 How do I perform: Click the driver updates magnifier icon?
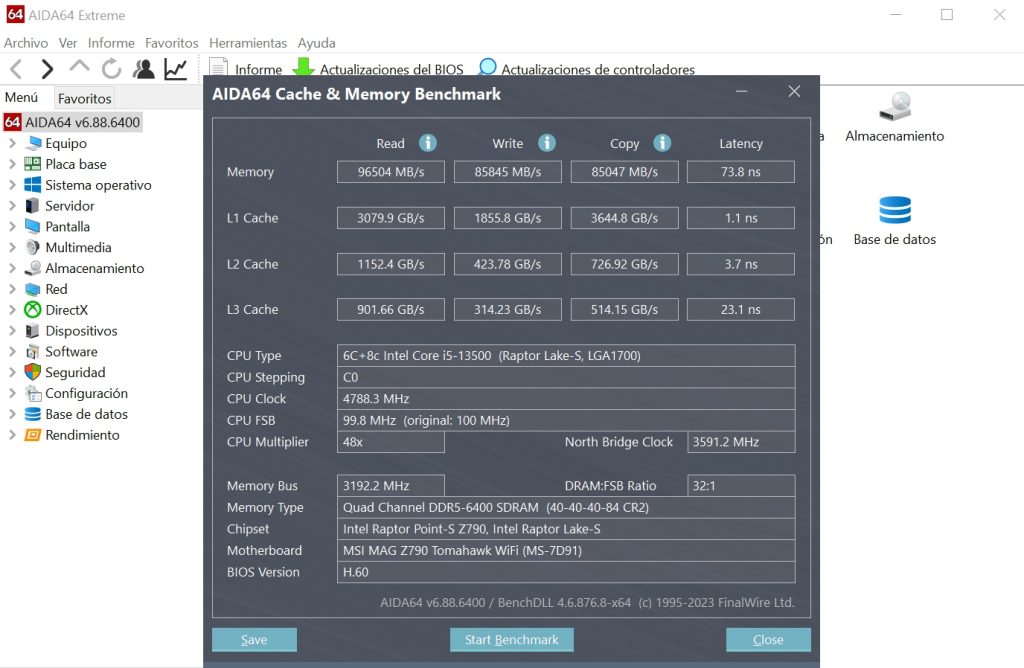[x=487, y=67]
